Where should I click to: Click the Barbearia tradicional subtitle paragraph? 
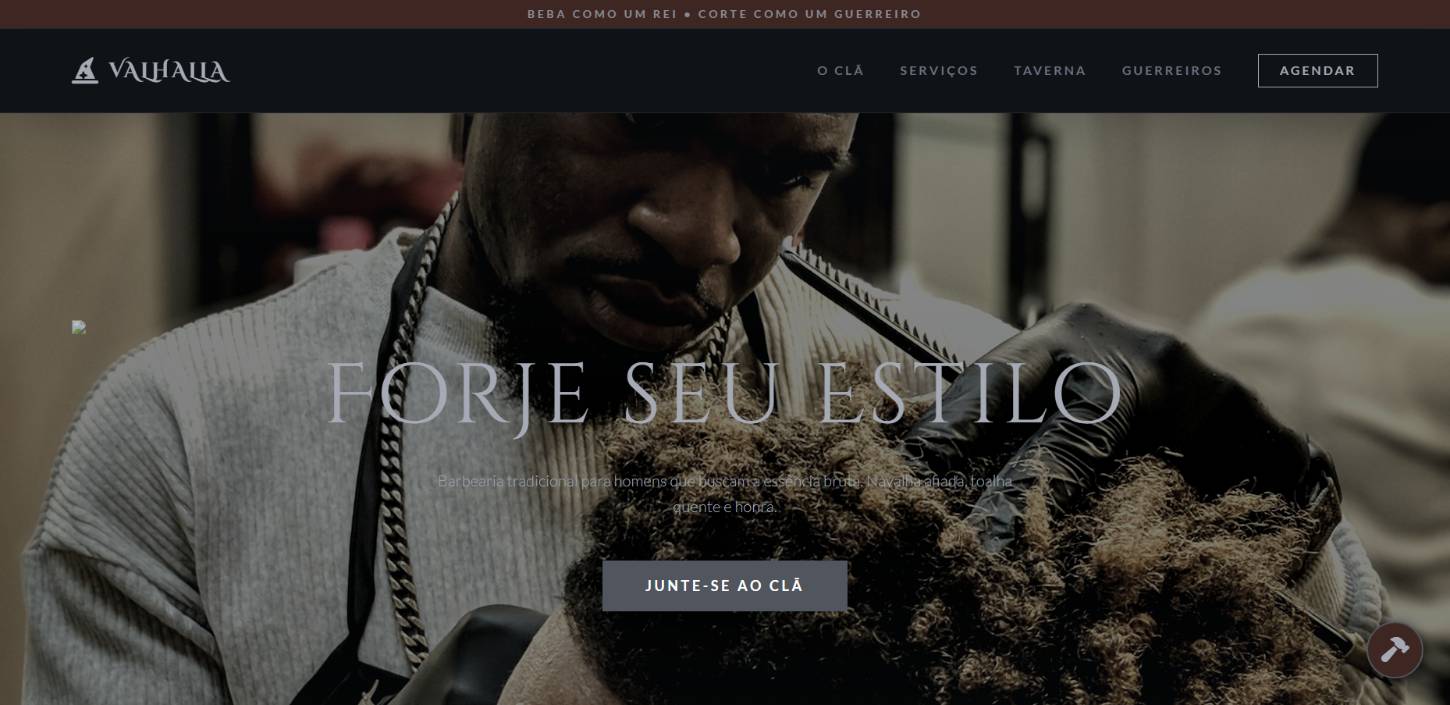pyautogui.click(x=724, y=494)
